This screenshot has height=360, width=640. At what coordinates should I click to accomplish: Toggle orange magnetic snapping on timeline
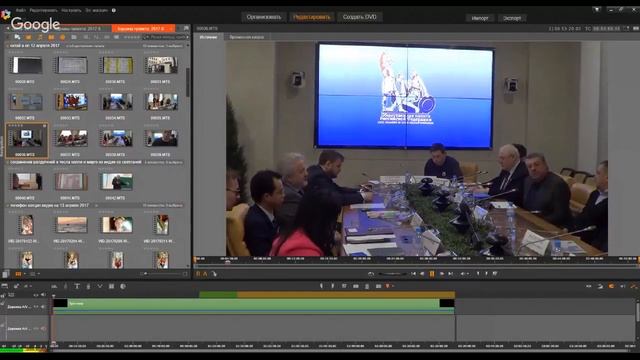[x=611, y=287]
